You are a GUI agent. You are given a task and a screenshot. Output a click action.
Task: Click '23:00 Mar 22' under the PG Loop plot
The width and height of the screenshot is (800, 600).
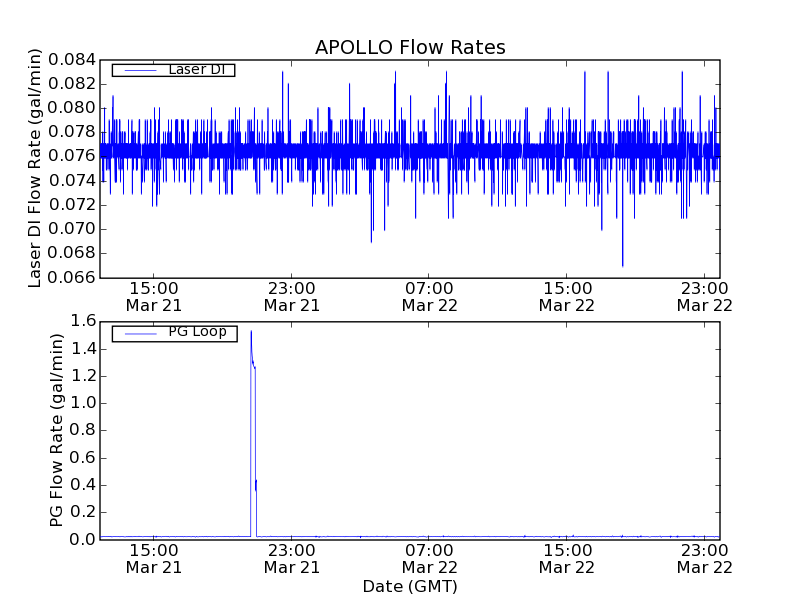pos(705,559)
